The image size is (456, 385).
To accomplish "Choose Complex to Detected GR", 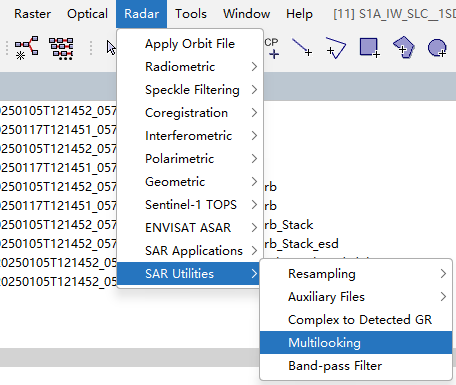I will coord(356,320).
